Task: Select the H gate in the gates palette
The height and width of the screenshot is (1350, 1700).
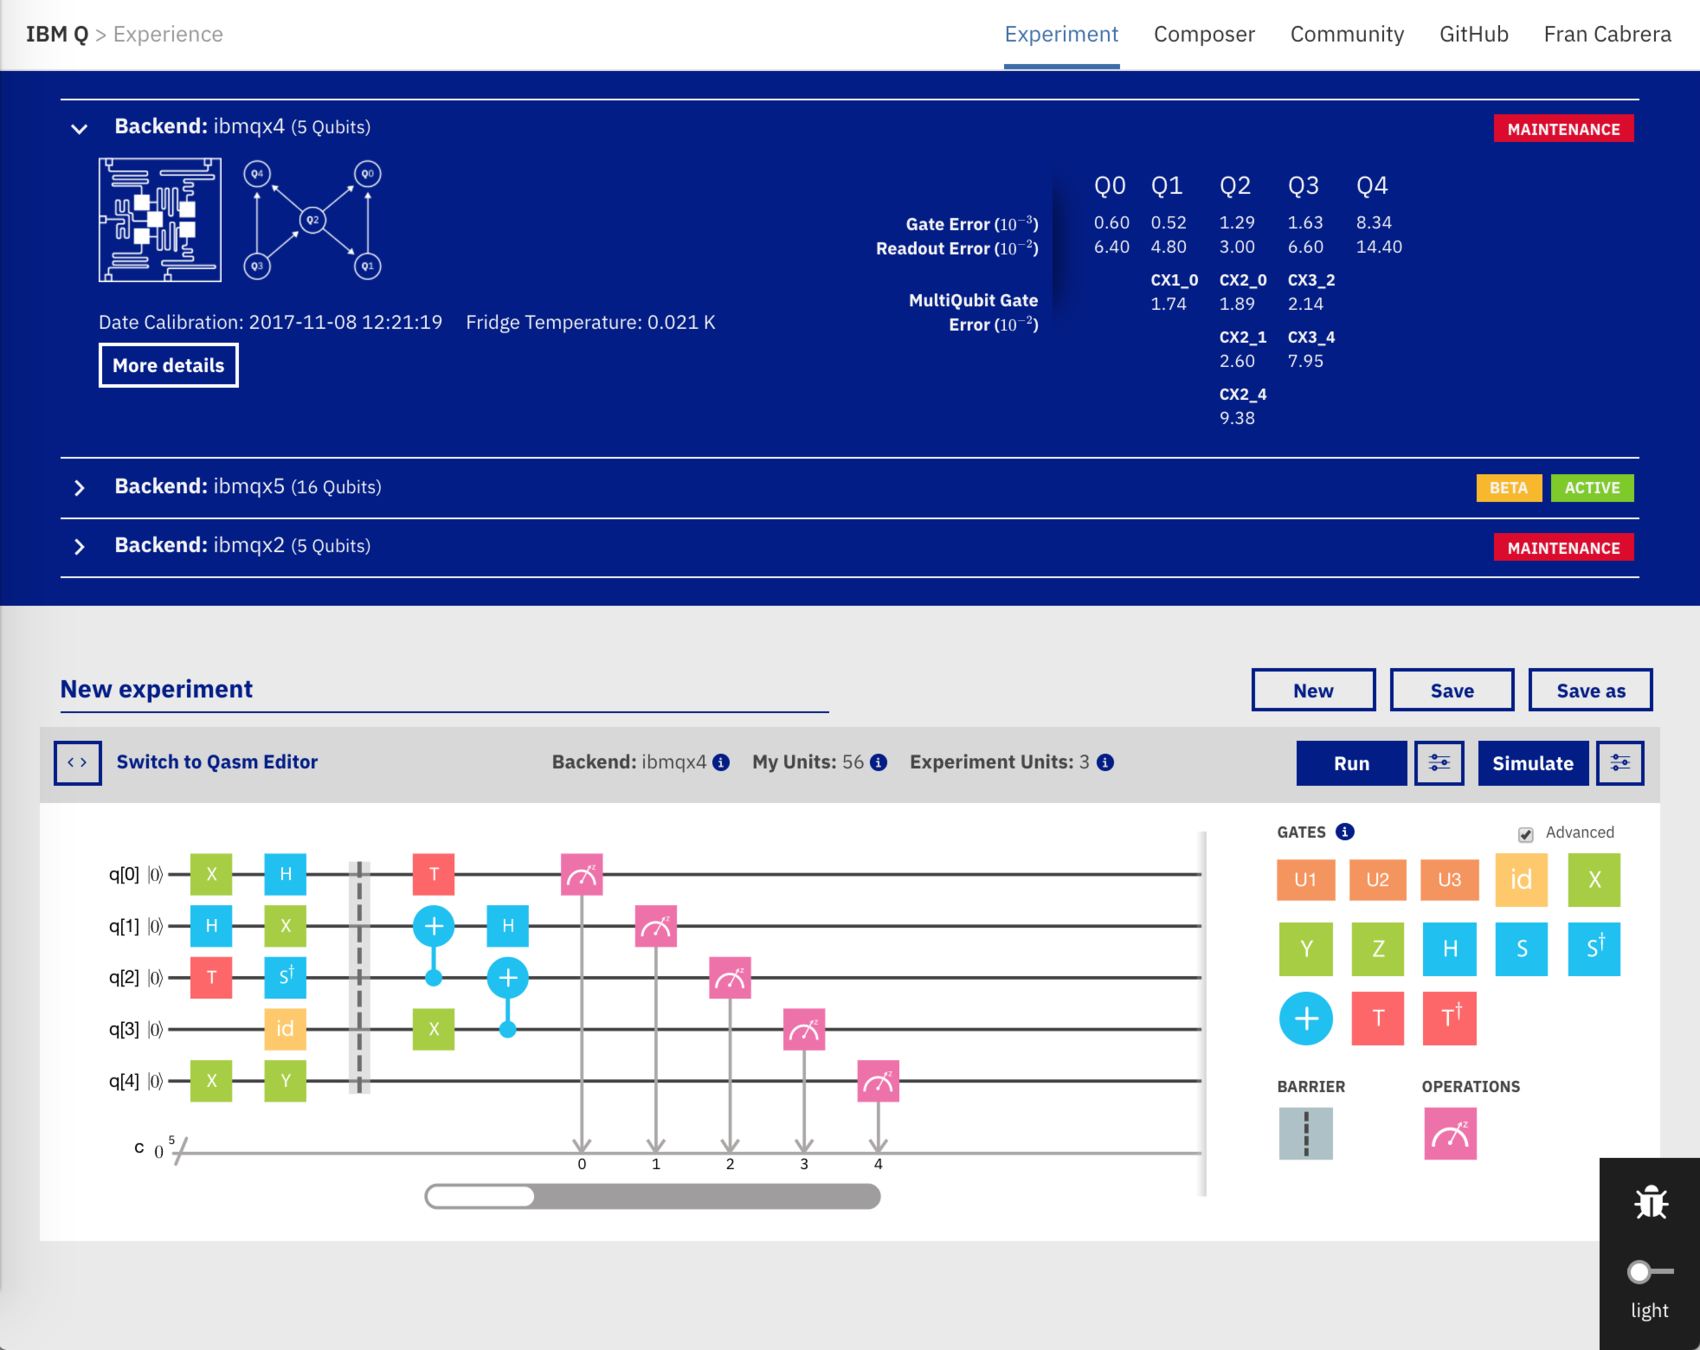Action: (x=1450, y=949)
